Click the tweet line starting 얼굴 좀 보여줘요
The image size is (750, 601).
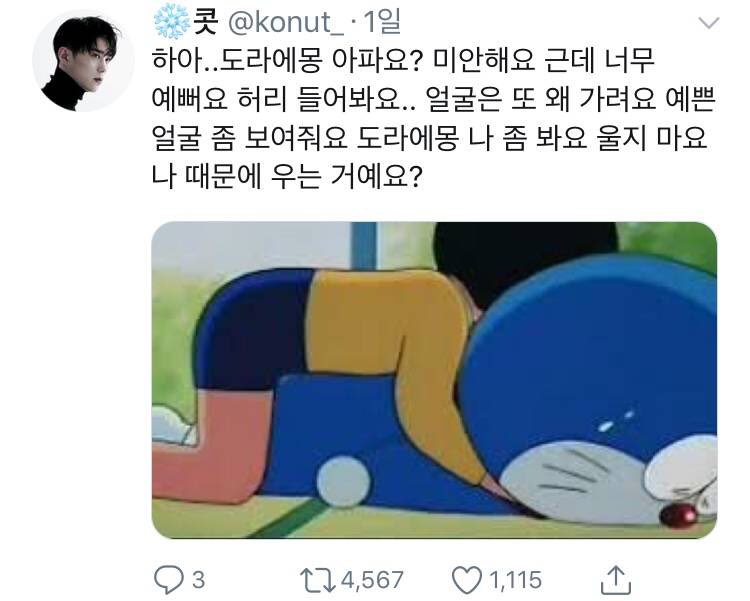[x=430, y=138]
